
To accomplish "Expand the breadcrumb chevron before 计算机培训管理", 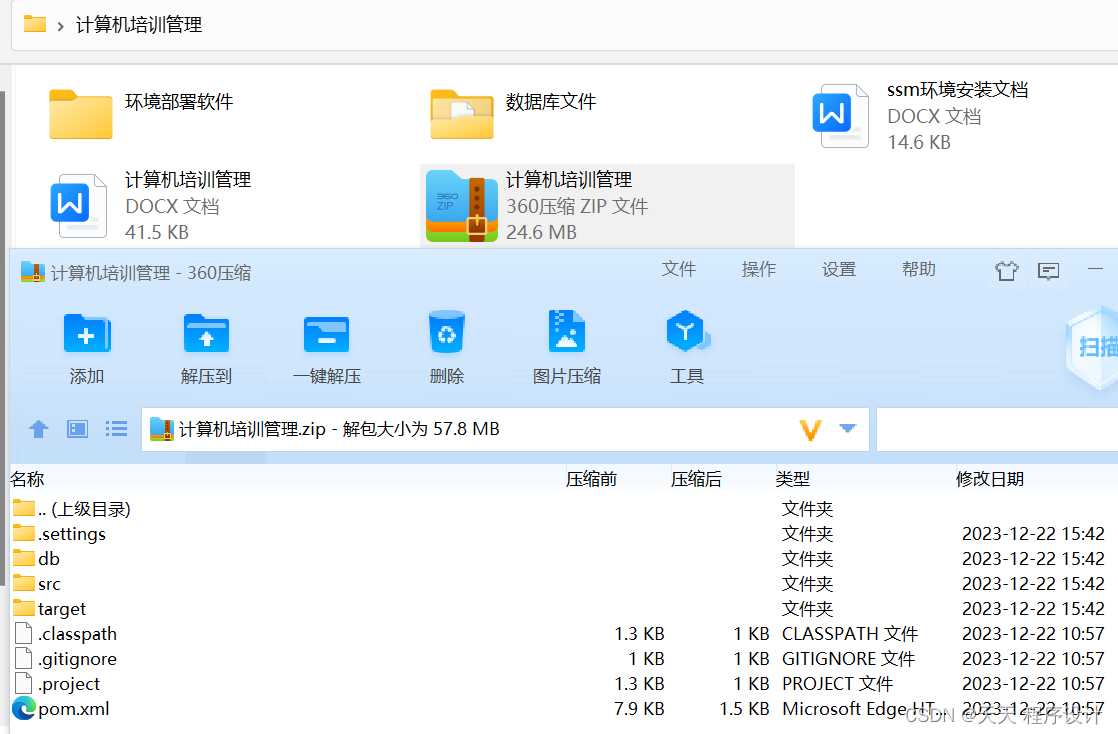I will (61, 26).
